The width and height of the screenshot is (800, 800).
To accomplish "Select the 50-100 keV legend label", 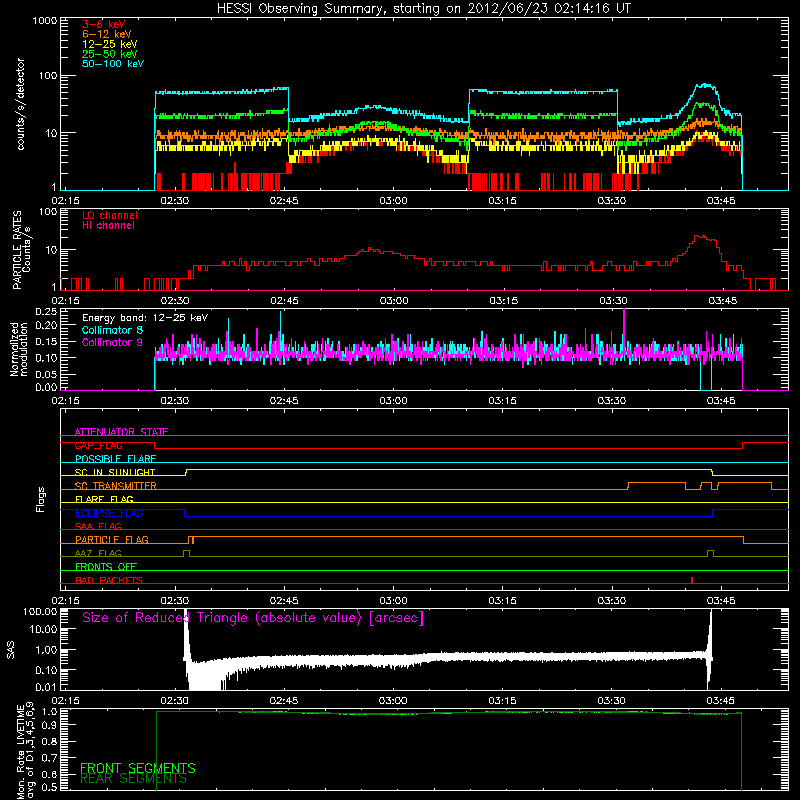I will 113,64.
